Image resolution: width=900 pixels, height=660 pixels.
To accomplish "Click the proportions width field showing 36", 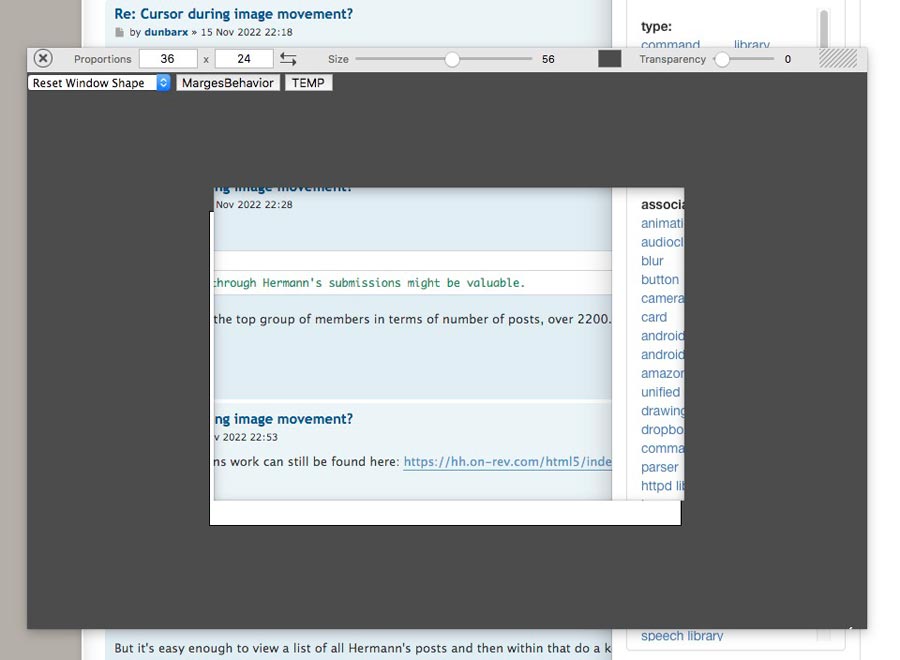I will coord(167,59).
